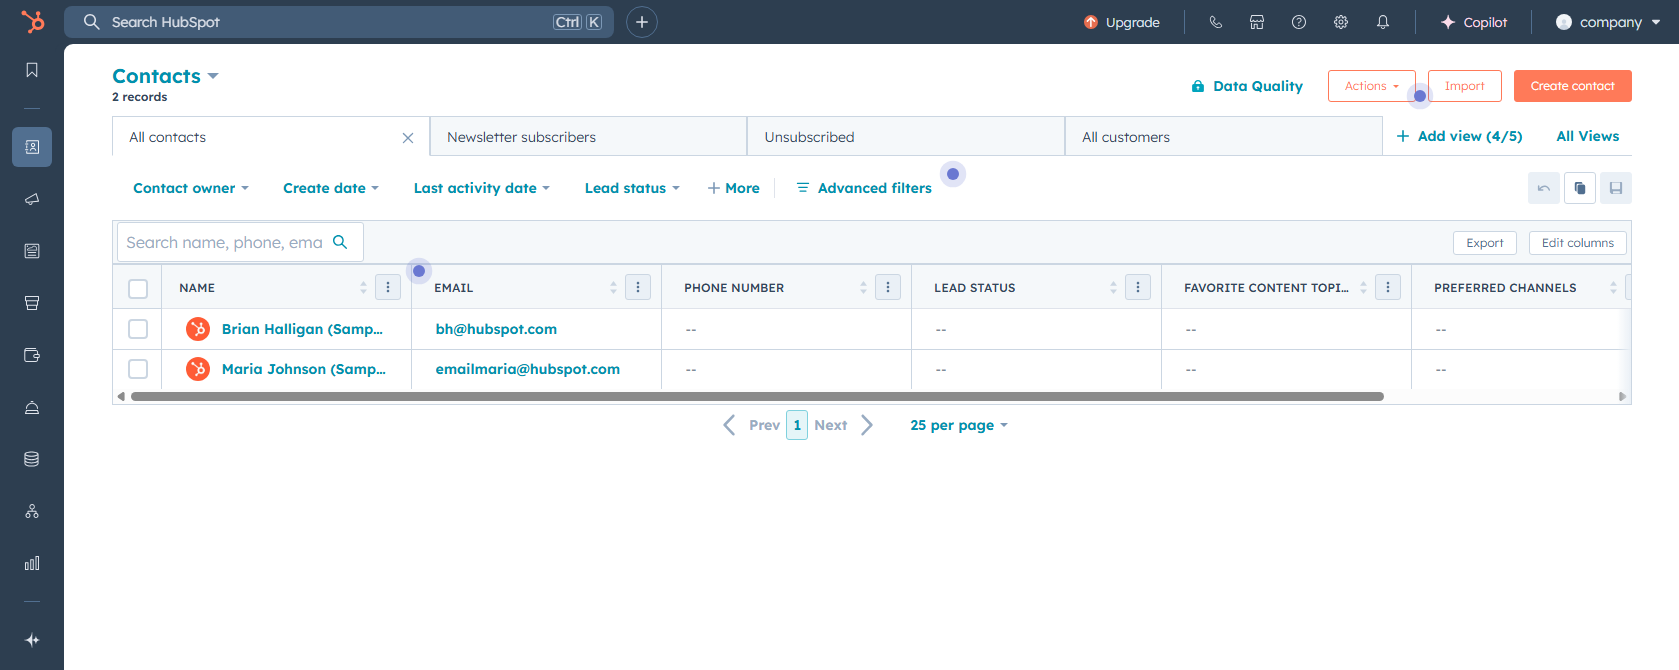
Task: Click the undo view changes icon
Action: click(x=1544, y=188)
